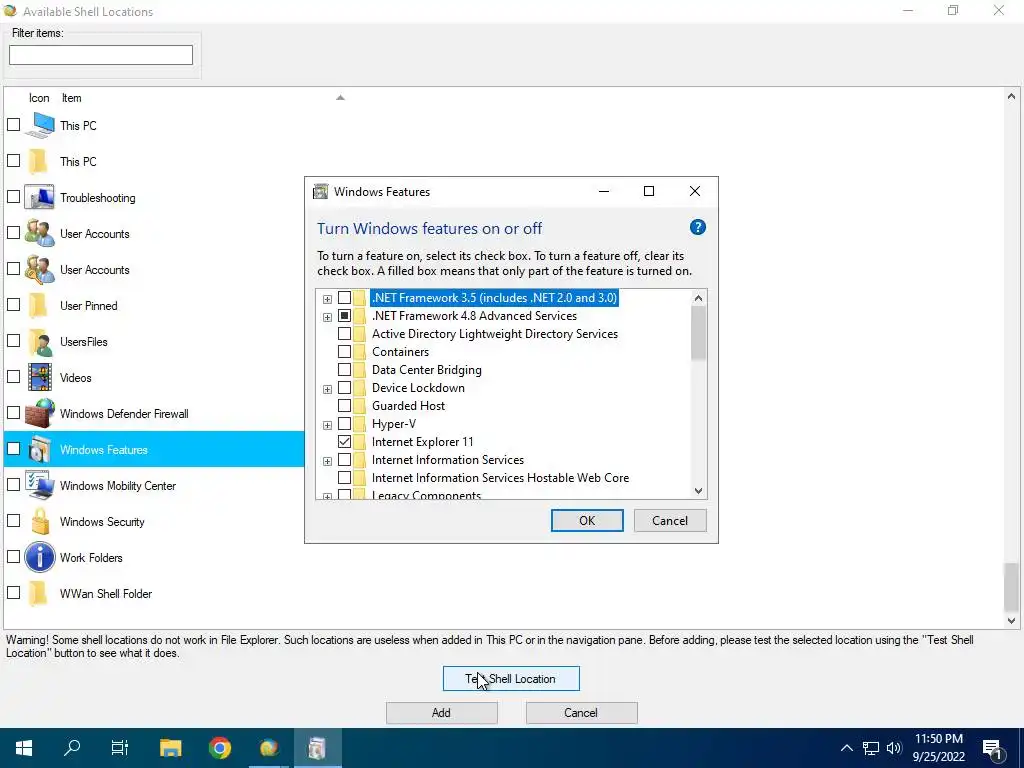Enable .NET Framework 3.5 checkbox
Image resolution: width=1024 pixels, height=768 pixels.
pyautogui.click(x=344, y=298)
